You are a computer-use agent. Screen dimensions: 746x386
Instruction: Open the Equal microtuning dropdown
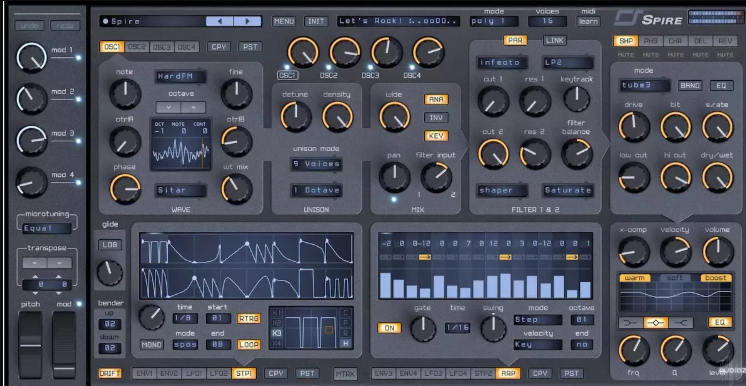click(x=47, y=228)
